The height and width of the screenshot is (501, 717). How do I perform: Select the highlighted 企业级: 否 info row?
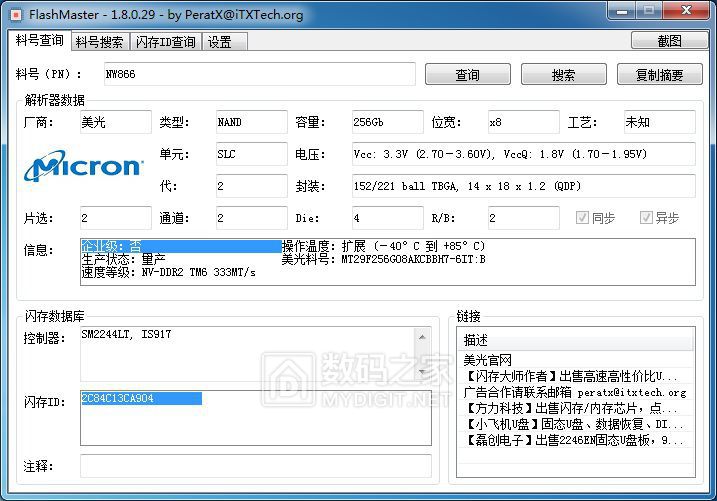[181, 246]
